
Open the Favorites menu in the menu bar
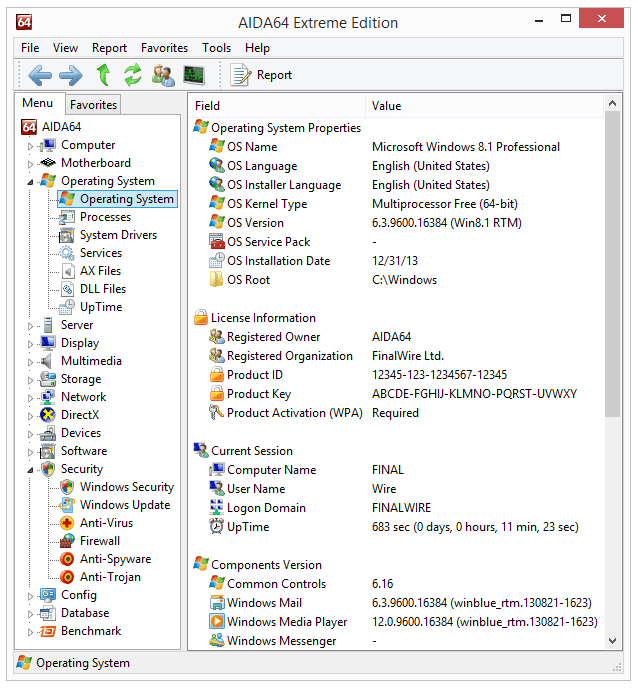[164, 48]
